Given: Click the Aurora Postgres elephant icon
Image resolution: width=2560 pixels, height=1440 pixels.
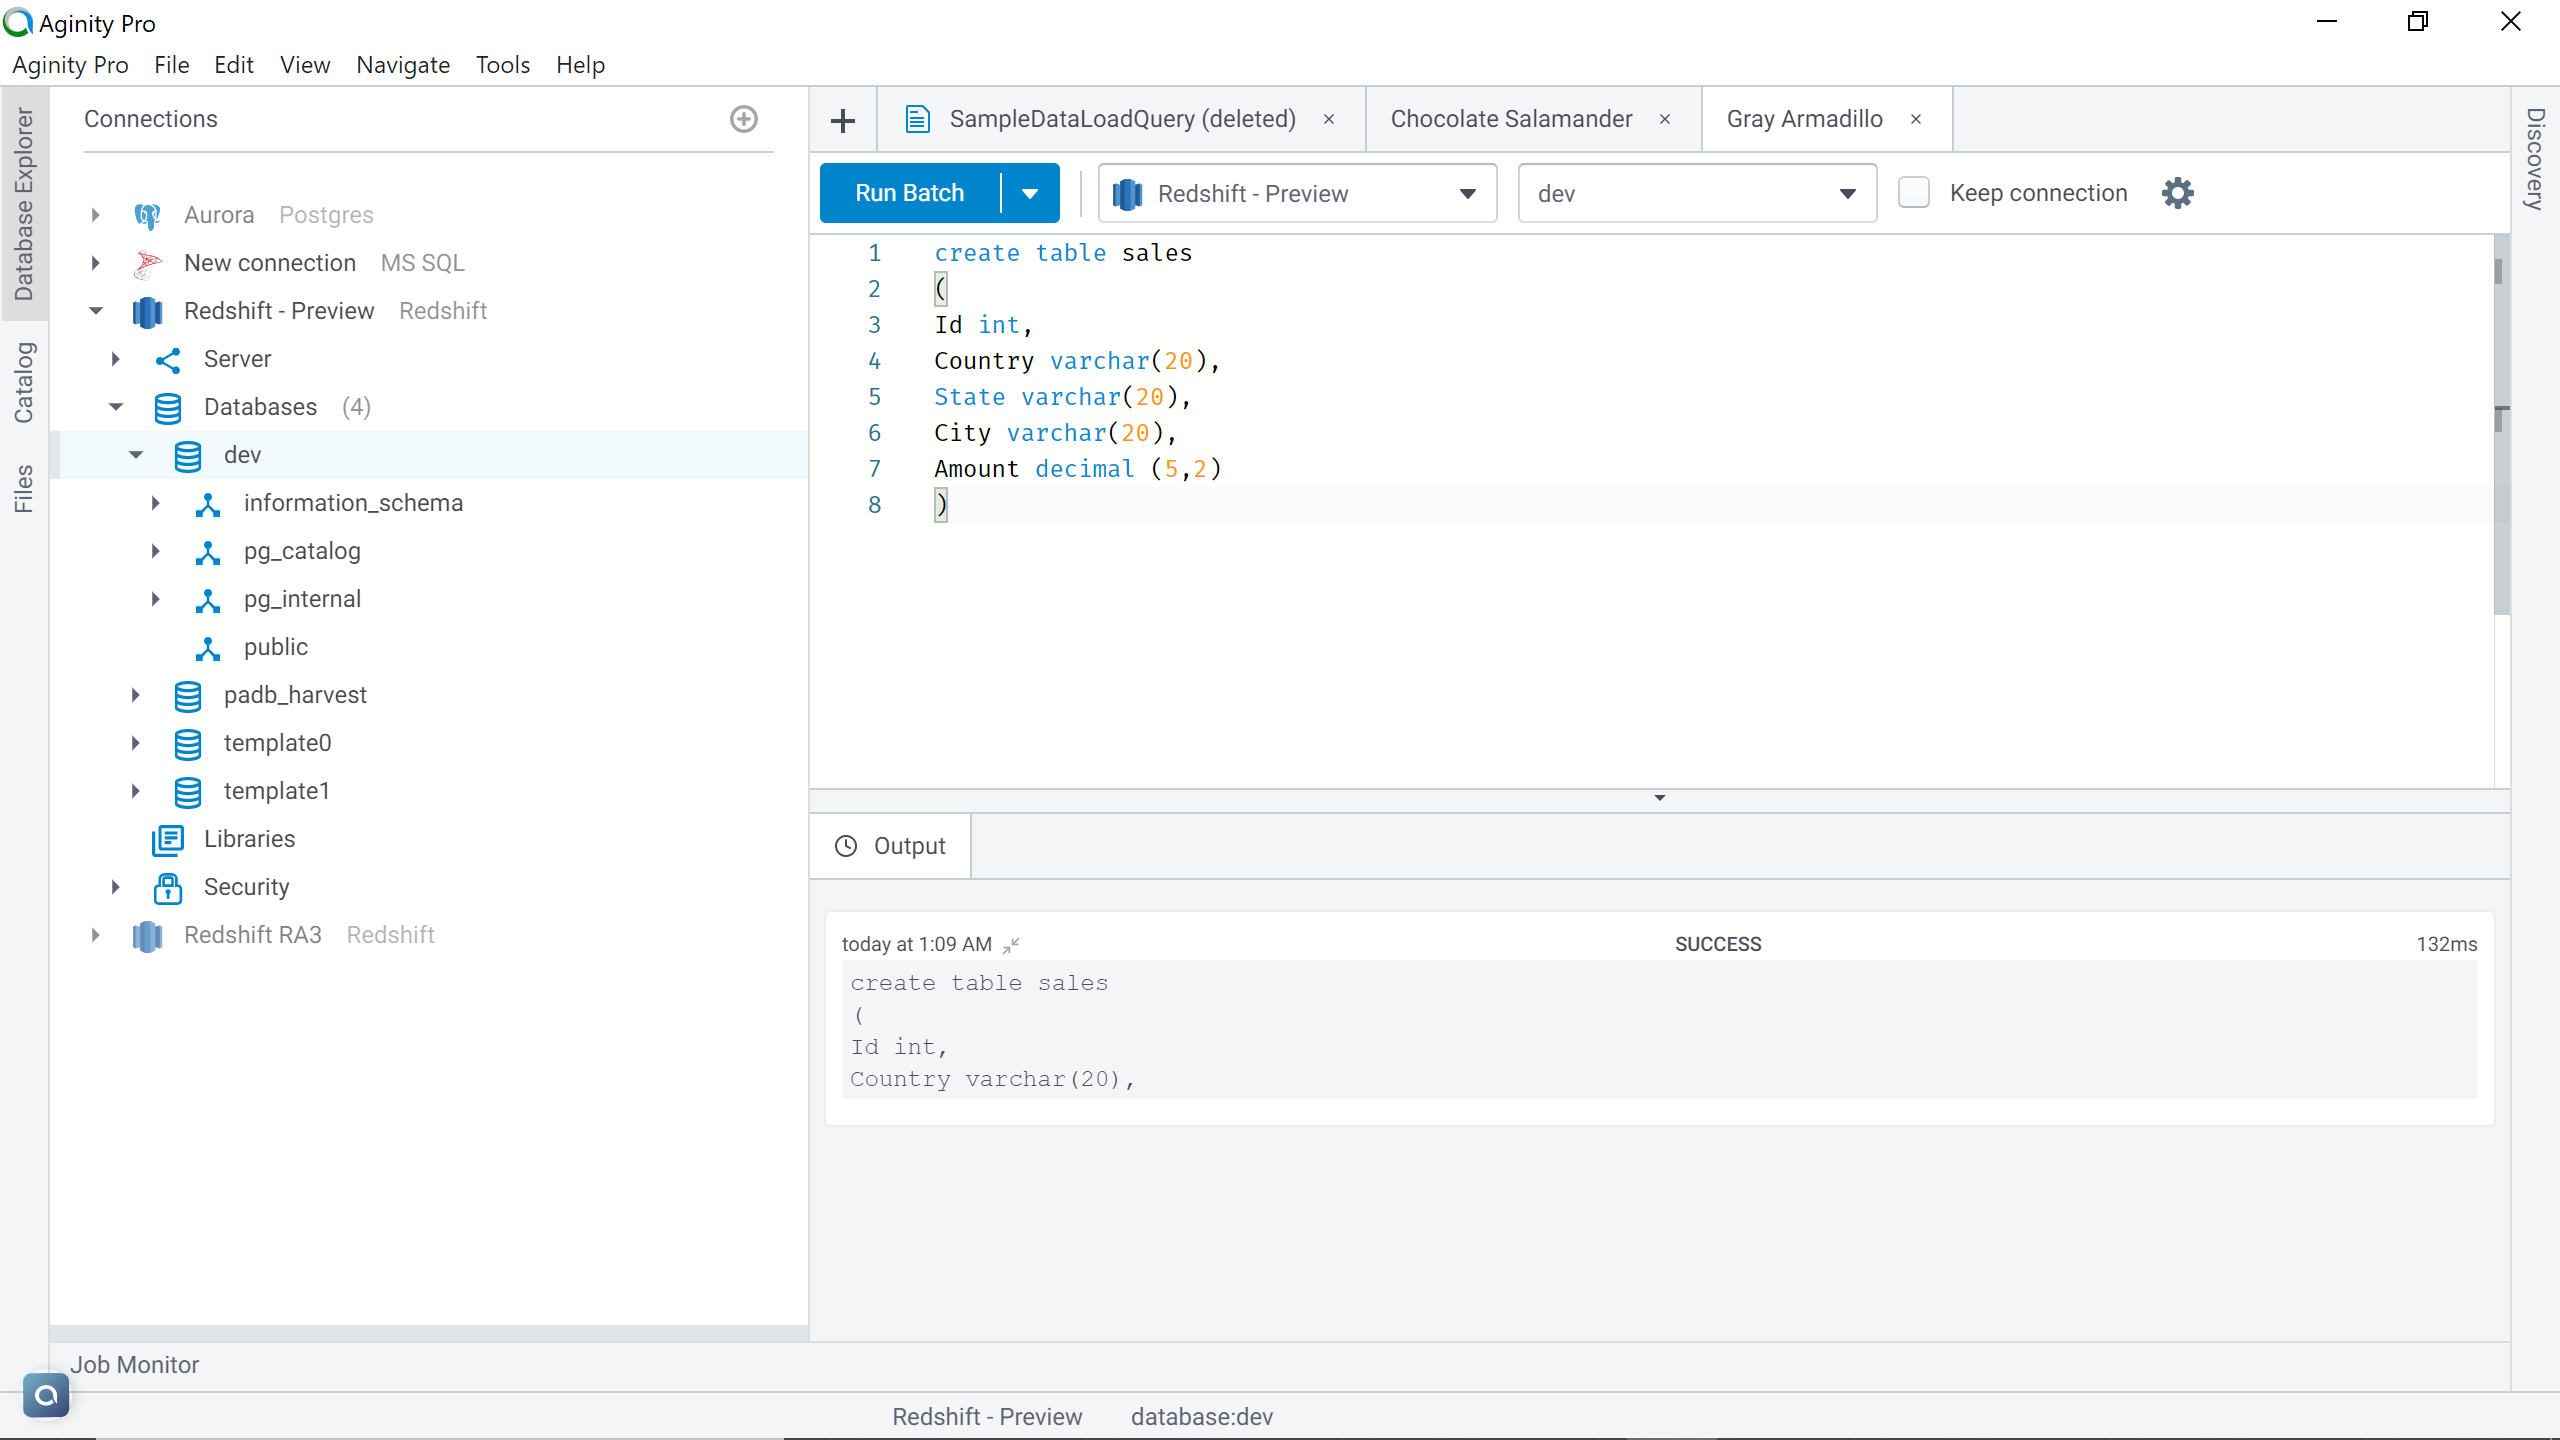Looking at the screenshot, I should pos(147,215).
